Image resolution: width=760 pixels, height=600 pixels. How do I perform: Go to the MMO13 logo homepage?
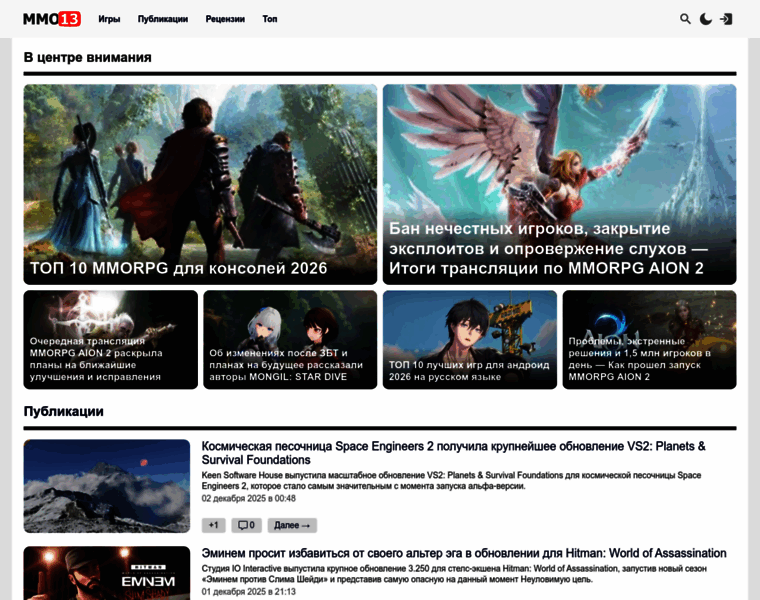[52, 19]
